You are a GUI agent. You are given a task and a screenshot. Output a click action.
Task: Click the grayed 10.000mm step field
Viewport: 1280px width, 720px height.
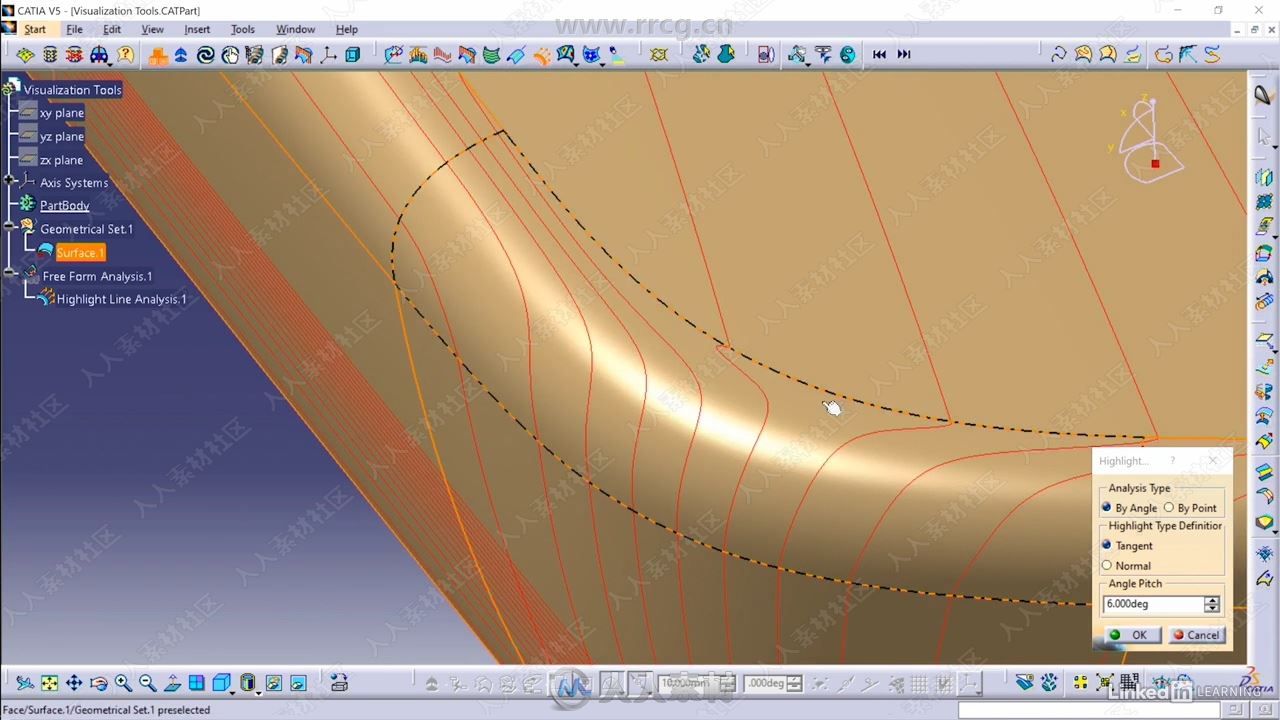tap(687, 683)
